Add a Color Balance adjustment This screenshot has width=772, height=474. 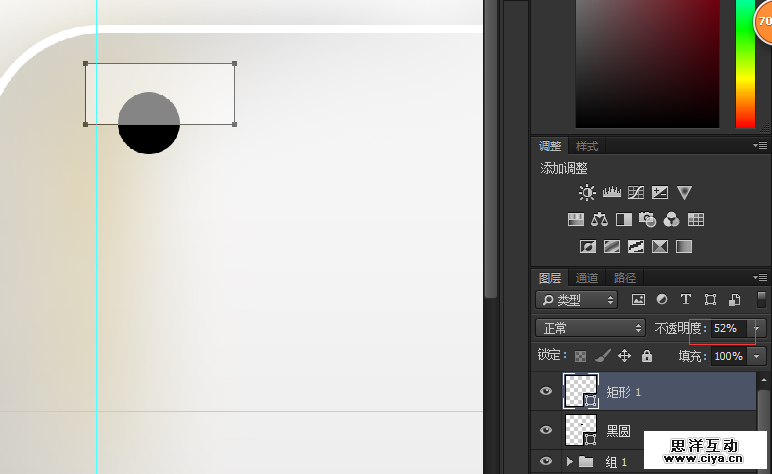[x=600, y=220]
